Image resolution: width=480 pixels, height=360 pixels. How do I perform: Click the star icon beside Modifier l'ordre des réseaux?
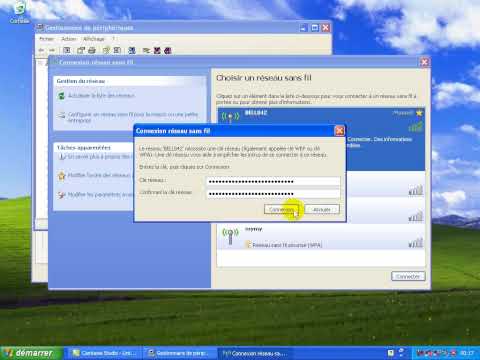61,175
